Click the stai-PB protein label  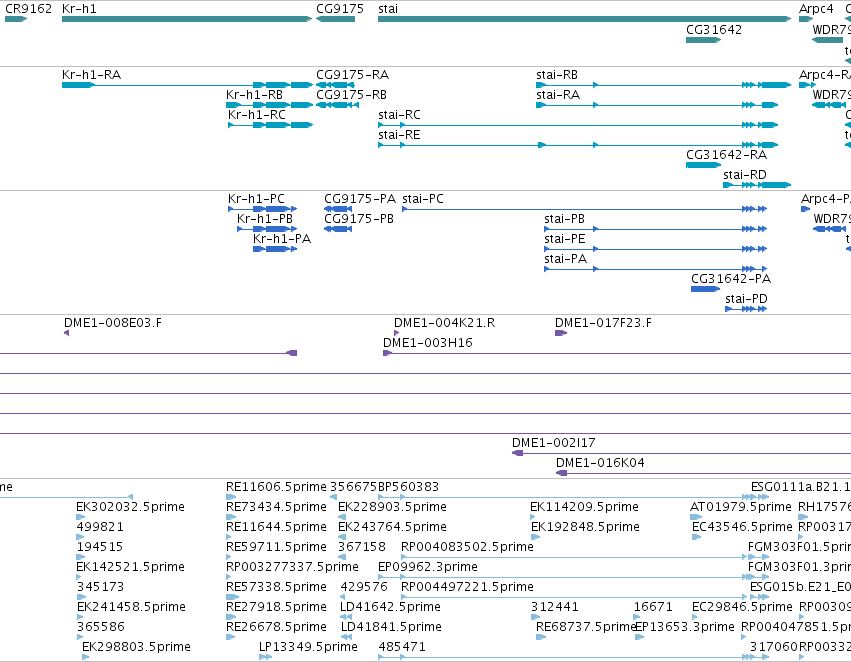coord(564,219)
